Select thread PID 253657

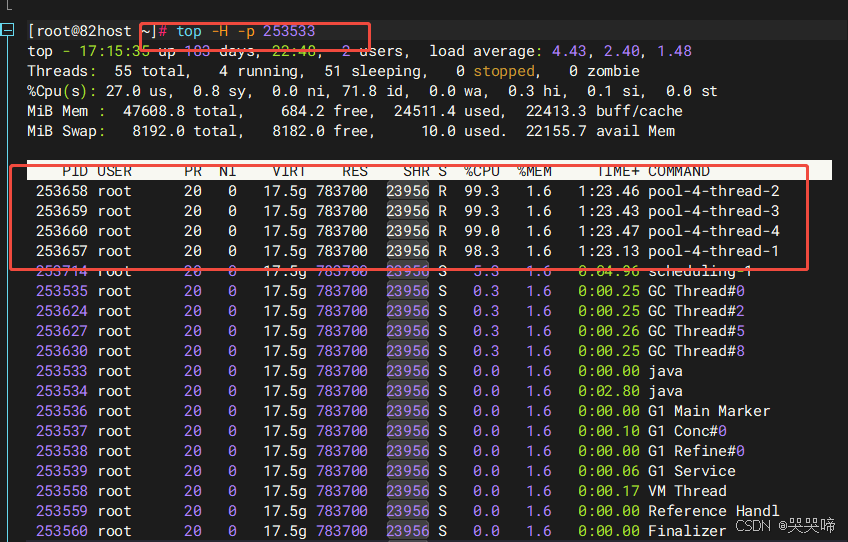coord(62,252)
